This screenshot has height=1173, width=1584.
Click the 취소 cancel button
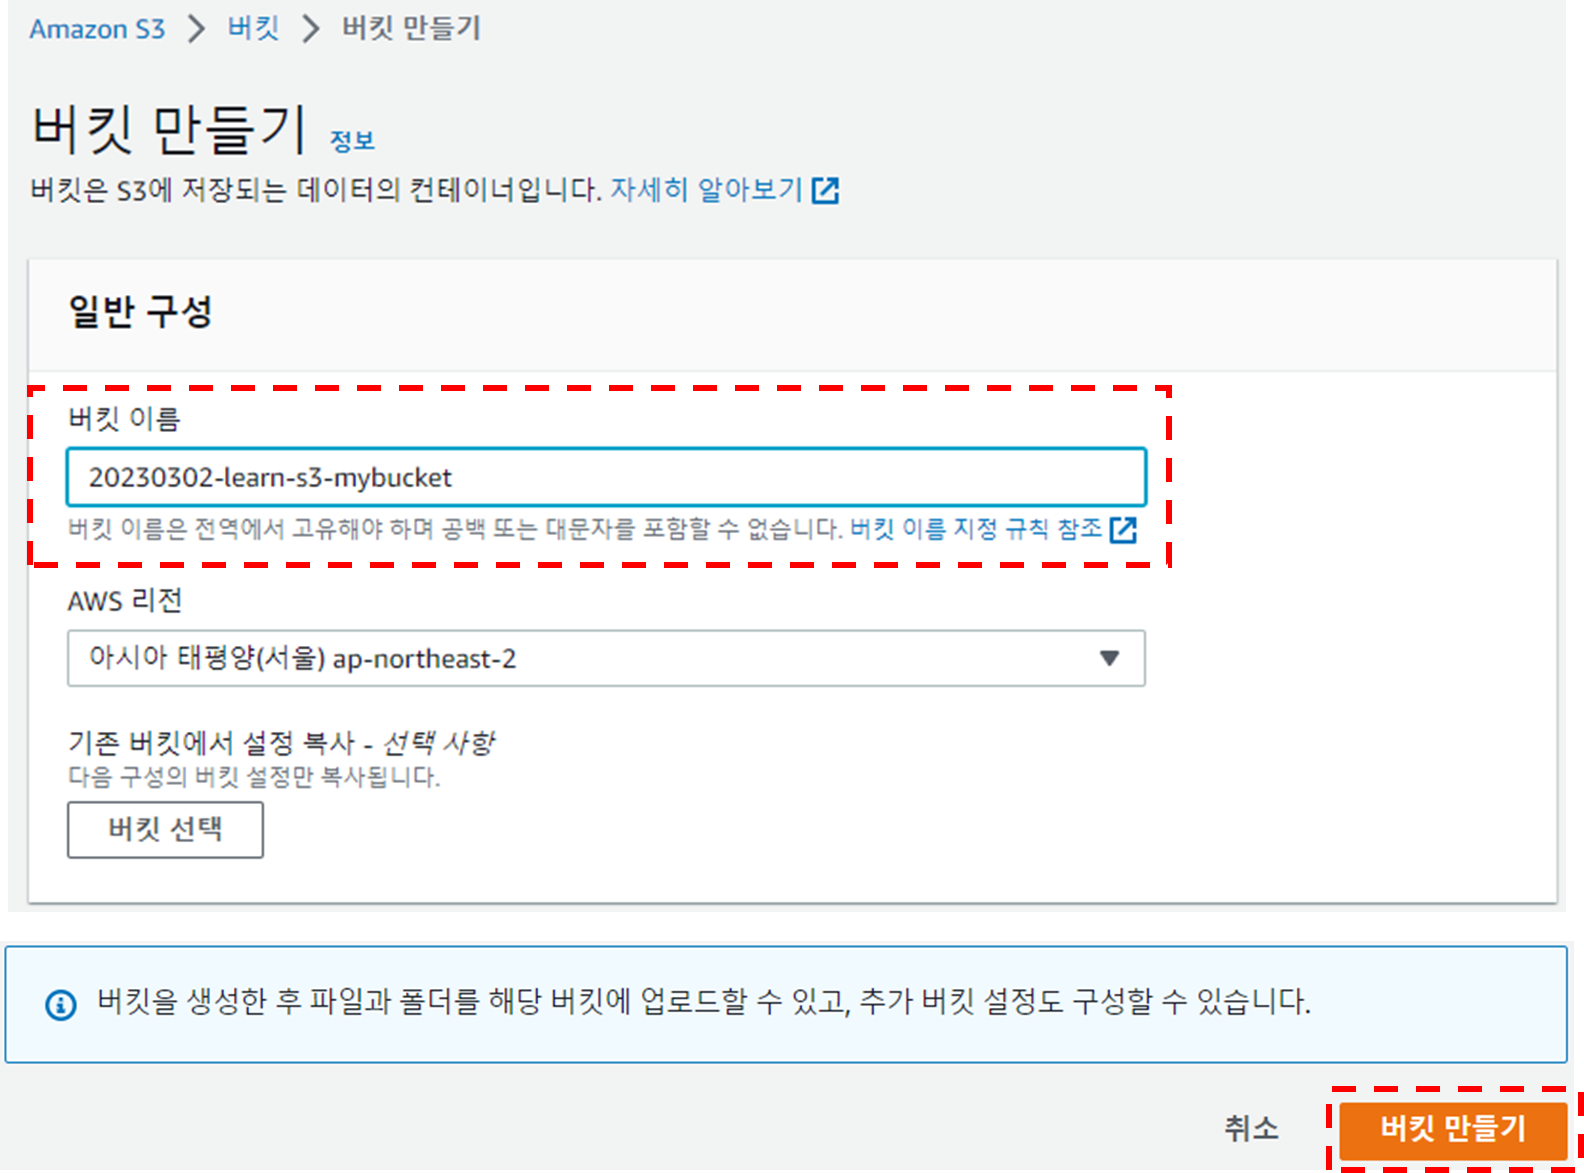tap(1251, 1128)
